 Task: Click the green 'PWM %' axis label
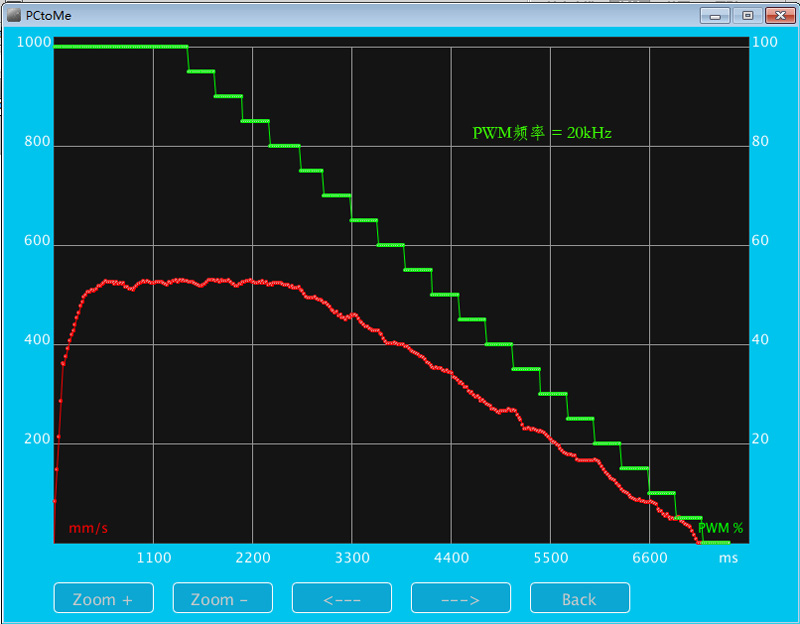pos(720,528)
